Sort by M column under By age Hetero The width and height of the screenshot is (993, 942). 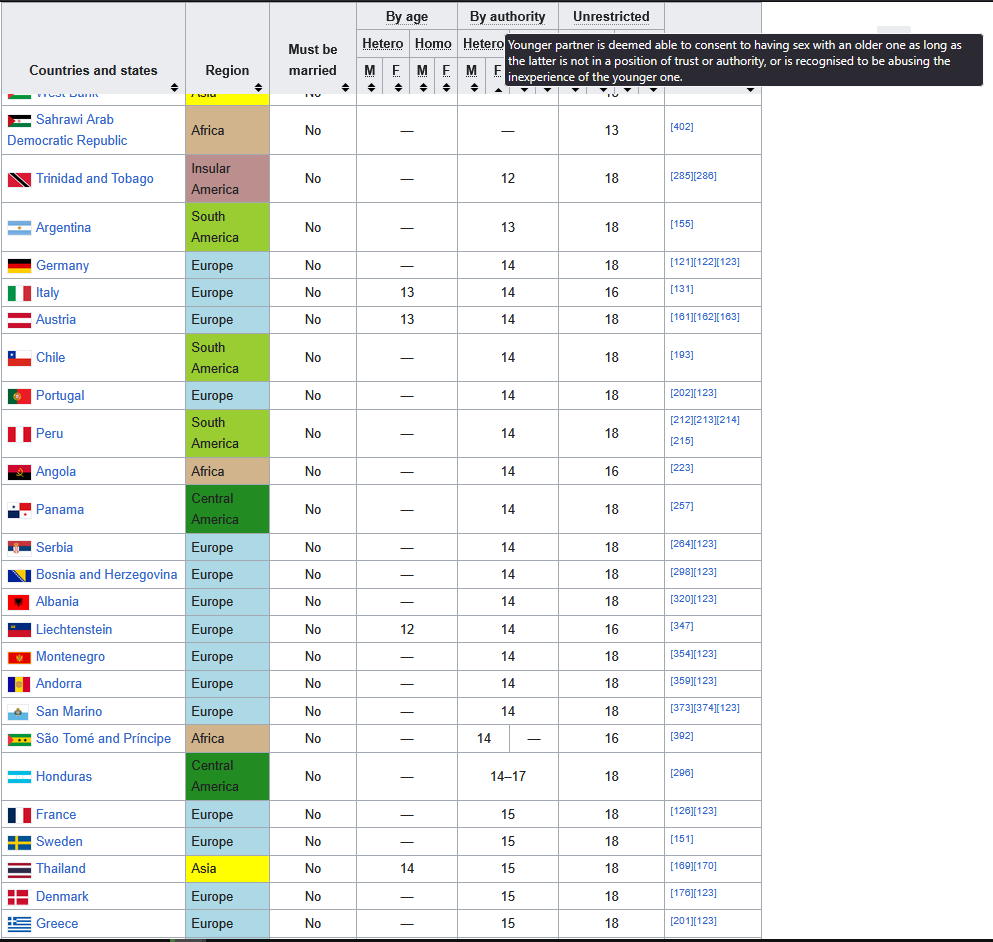[370, 88]
